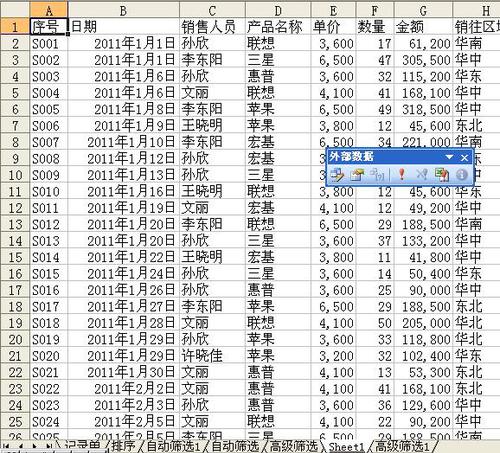Click product 宏基 in row S007
500x453 pixels.
278,142
